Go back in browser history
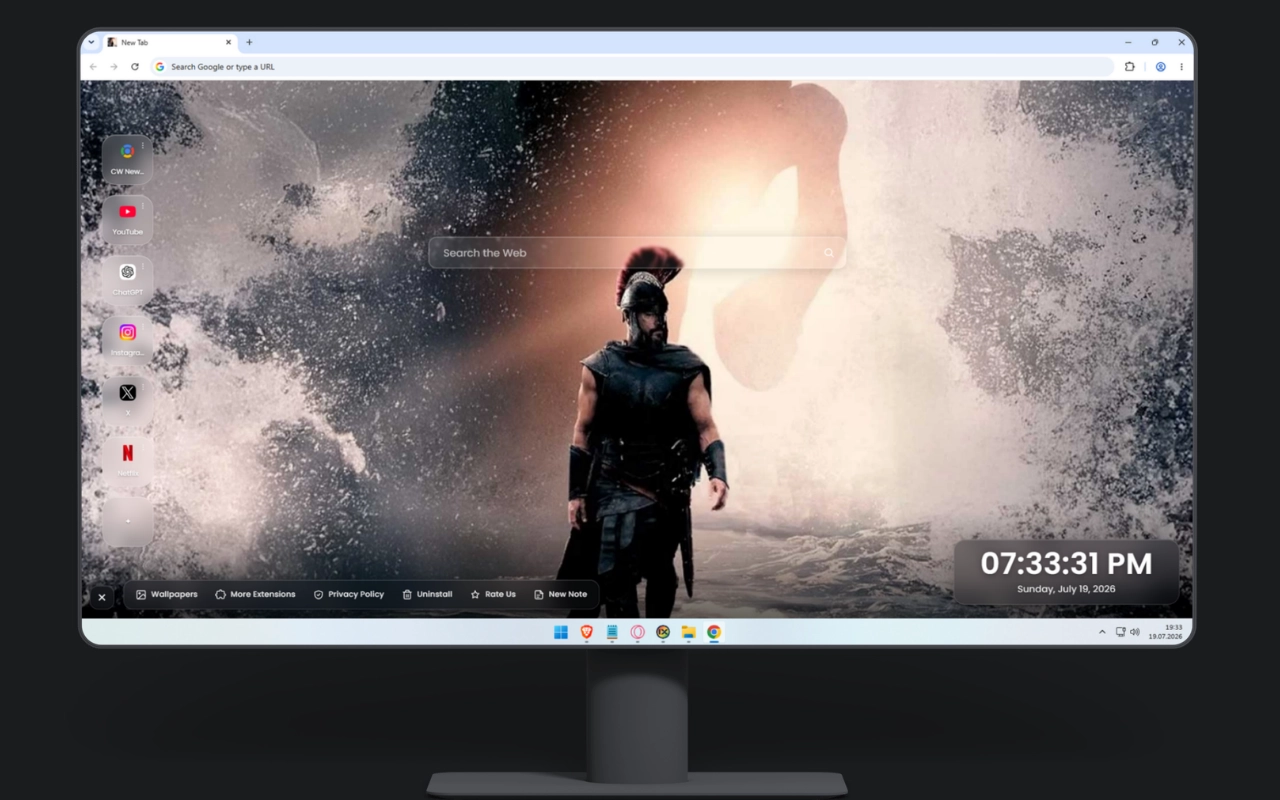Screen dimensions: 1280x800 point(93,67)
